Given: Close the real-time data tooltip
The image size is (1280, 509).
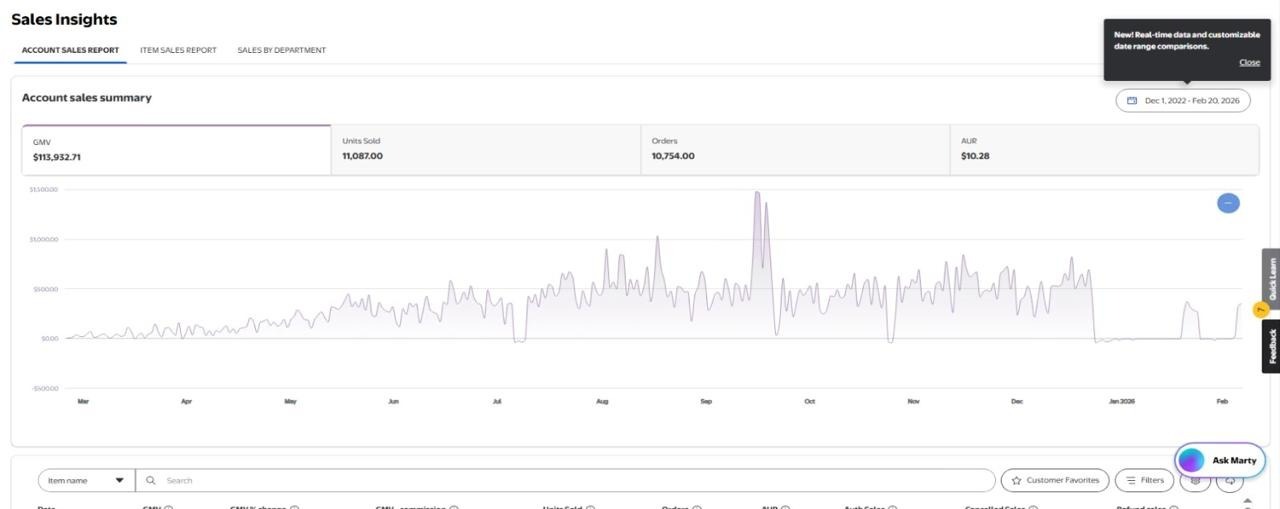Looking at the screenshot, I should click(1249, 62).
